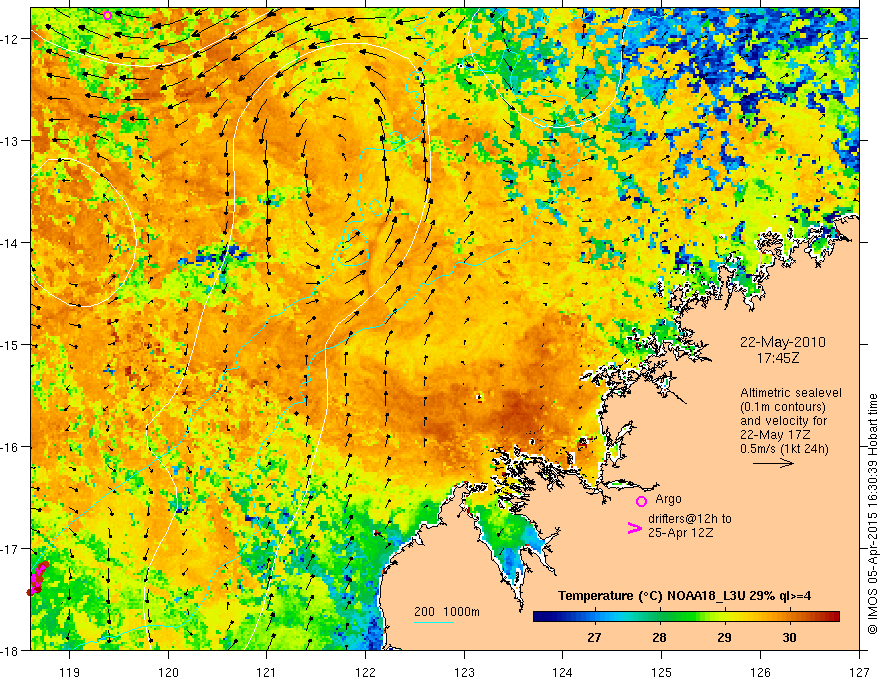Click the date text 22-May-2010
Image resolution: width=880 pixels, height=680 pixels.
[x=783, y=342]
